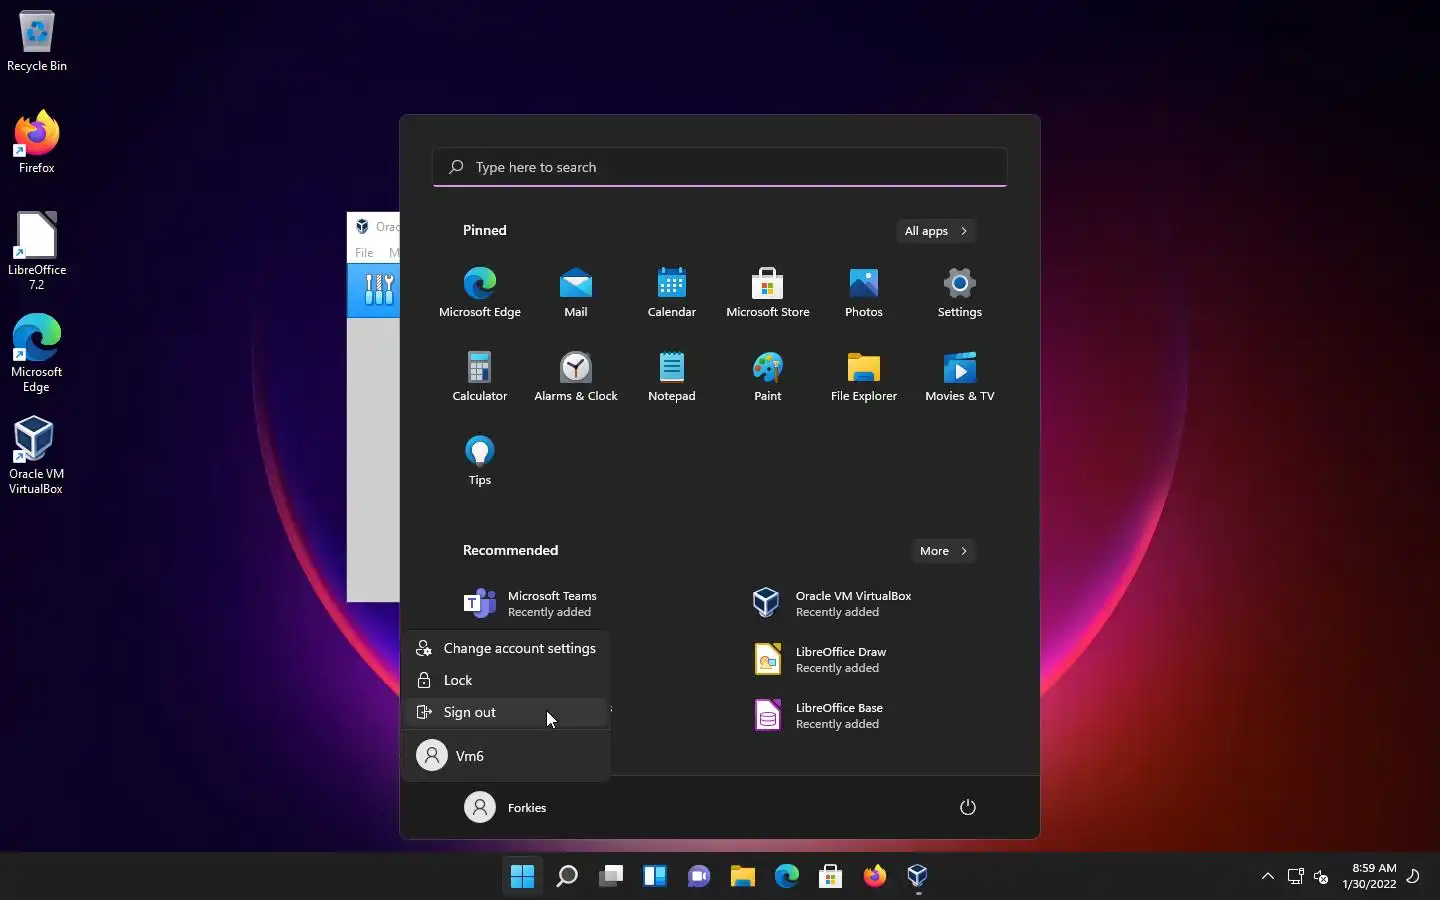Click More in Recommended section
Image resolution: width=1440 pixels, height=900 pixels.
(943, 551)
